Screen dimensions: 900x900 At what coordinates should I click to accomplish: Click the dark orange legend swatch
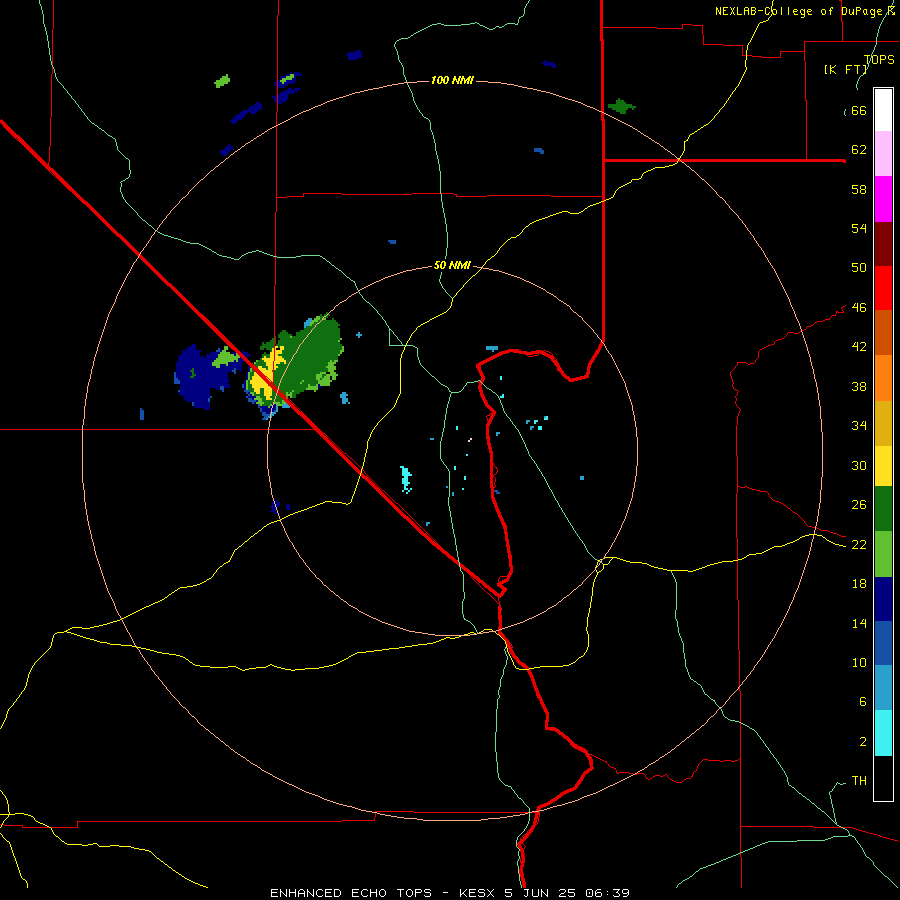click(x=883, y=332)
